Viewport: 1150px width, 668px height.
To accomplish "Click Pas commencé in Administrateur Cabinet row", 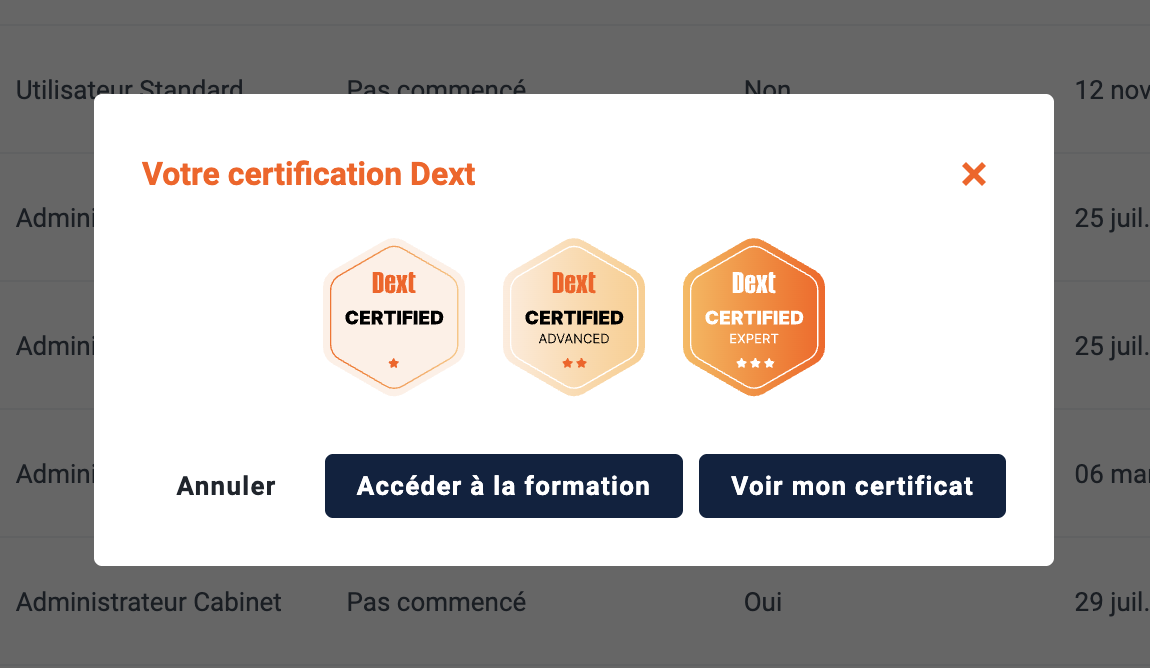I will [x=436, y=602].
